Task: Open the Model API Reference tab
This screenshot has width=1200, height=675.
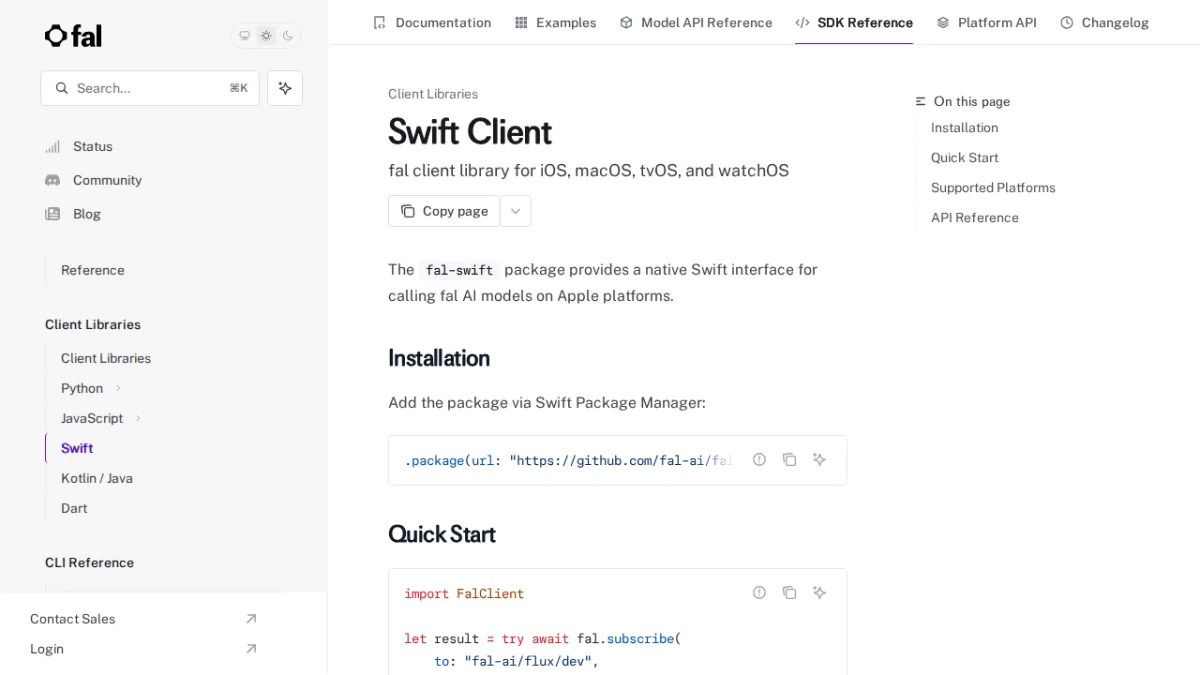Action: pos(696,22)
